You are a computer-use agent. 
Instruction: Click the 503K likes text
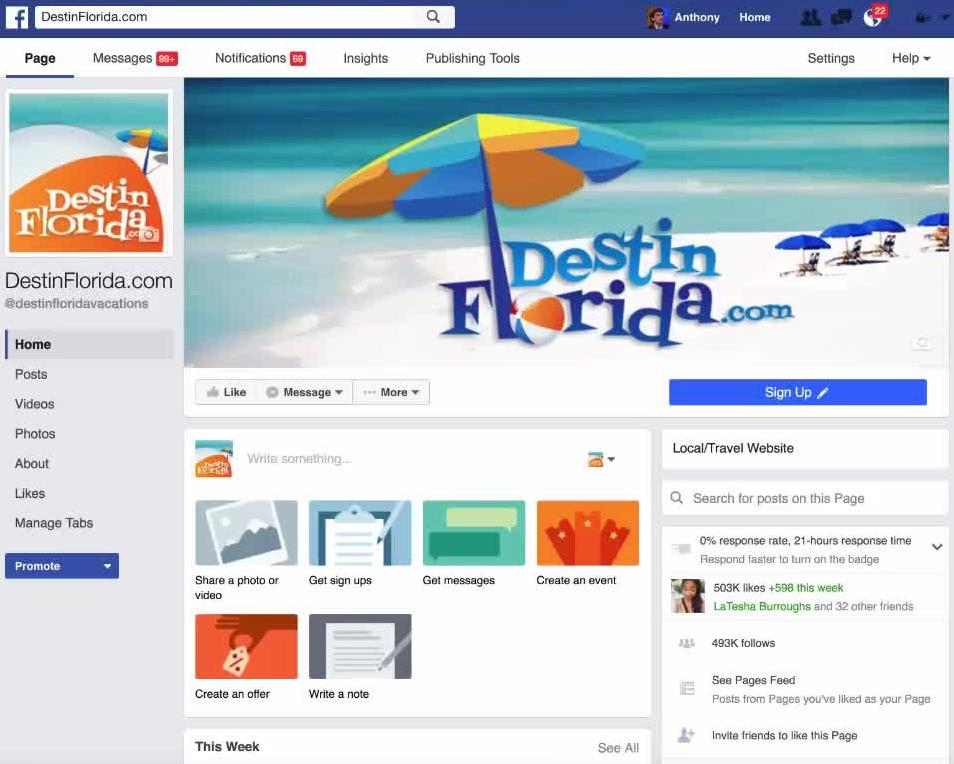[x=739, y=588]
